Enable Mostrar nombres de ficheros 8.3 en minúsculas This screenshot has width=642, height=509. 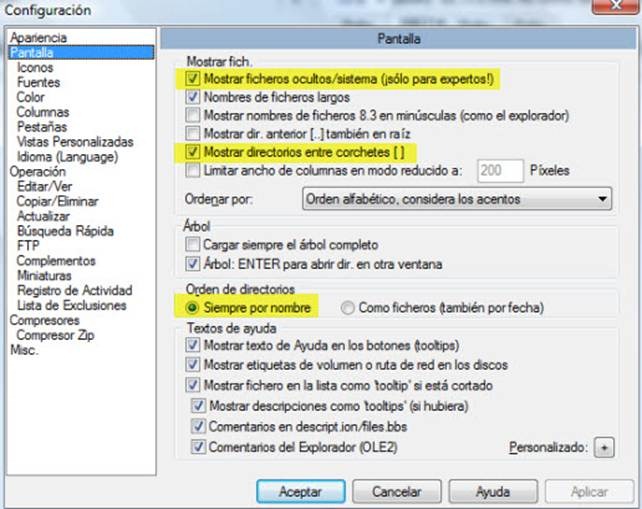point(192,115)
